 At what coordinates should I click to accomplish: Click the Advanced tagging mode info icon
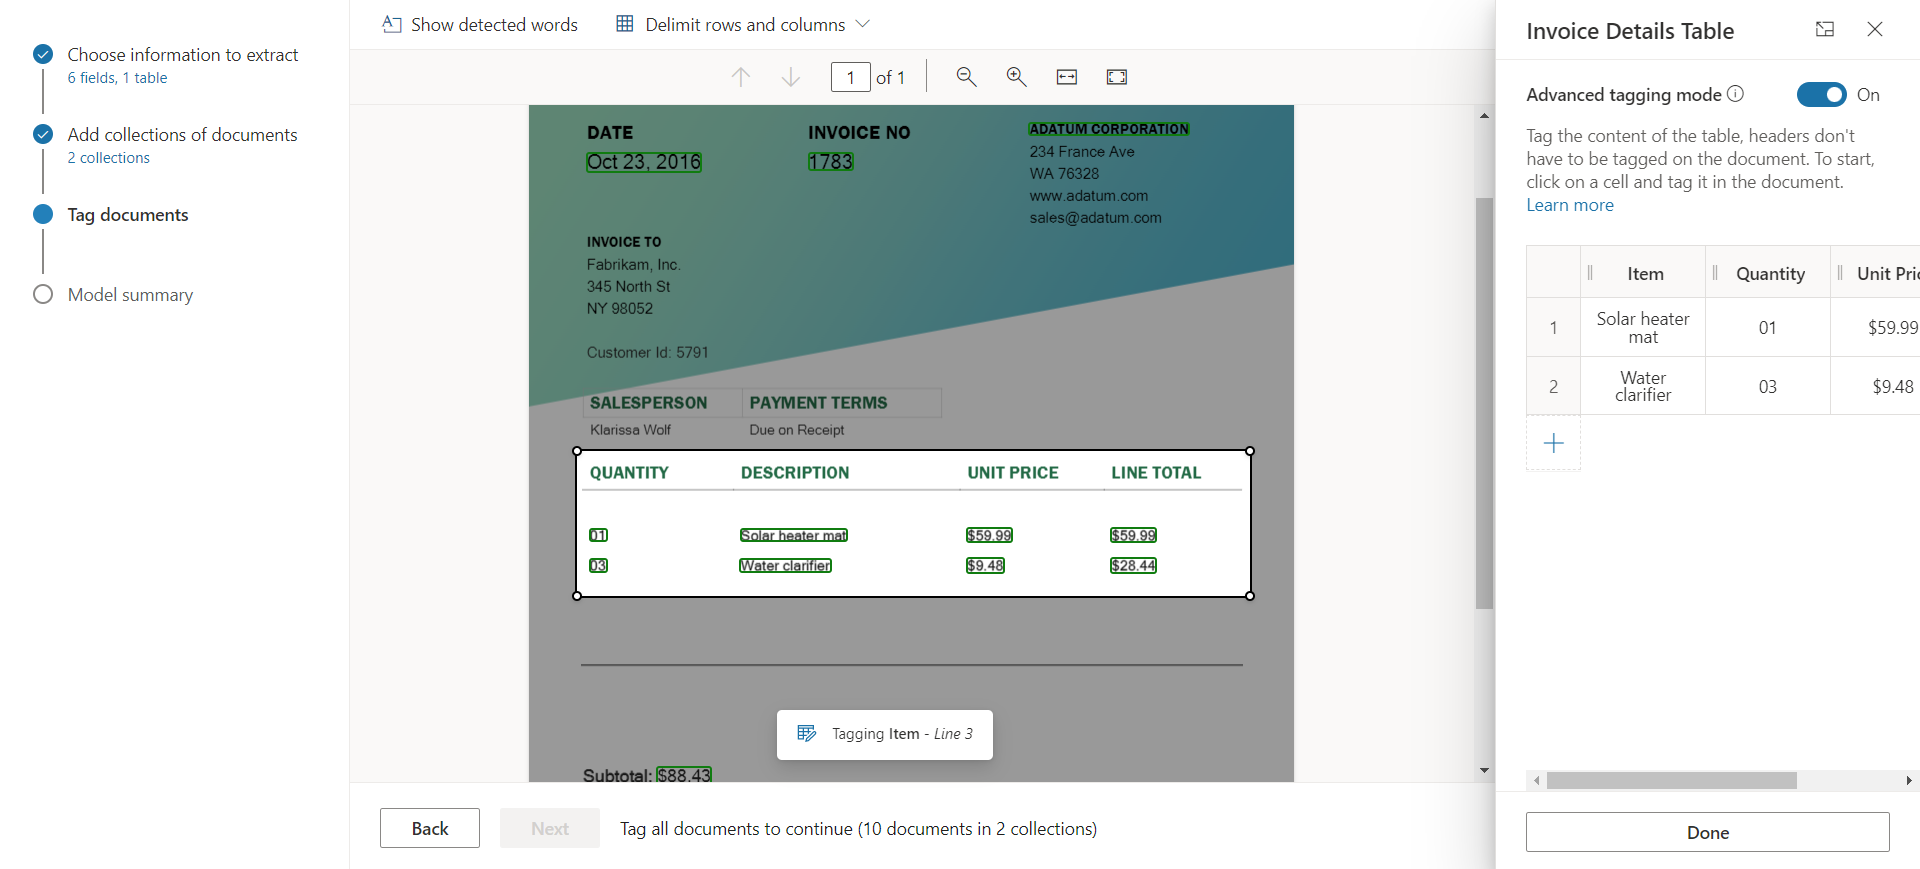(x=1736, y=94)
